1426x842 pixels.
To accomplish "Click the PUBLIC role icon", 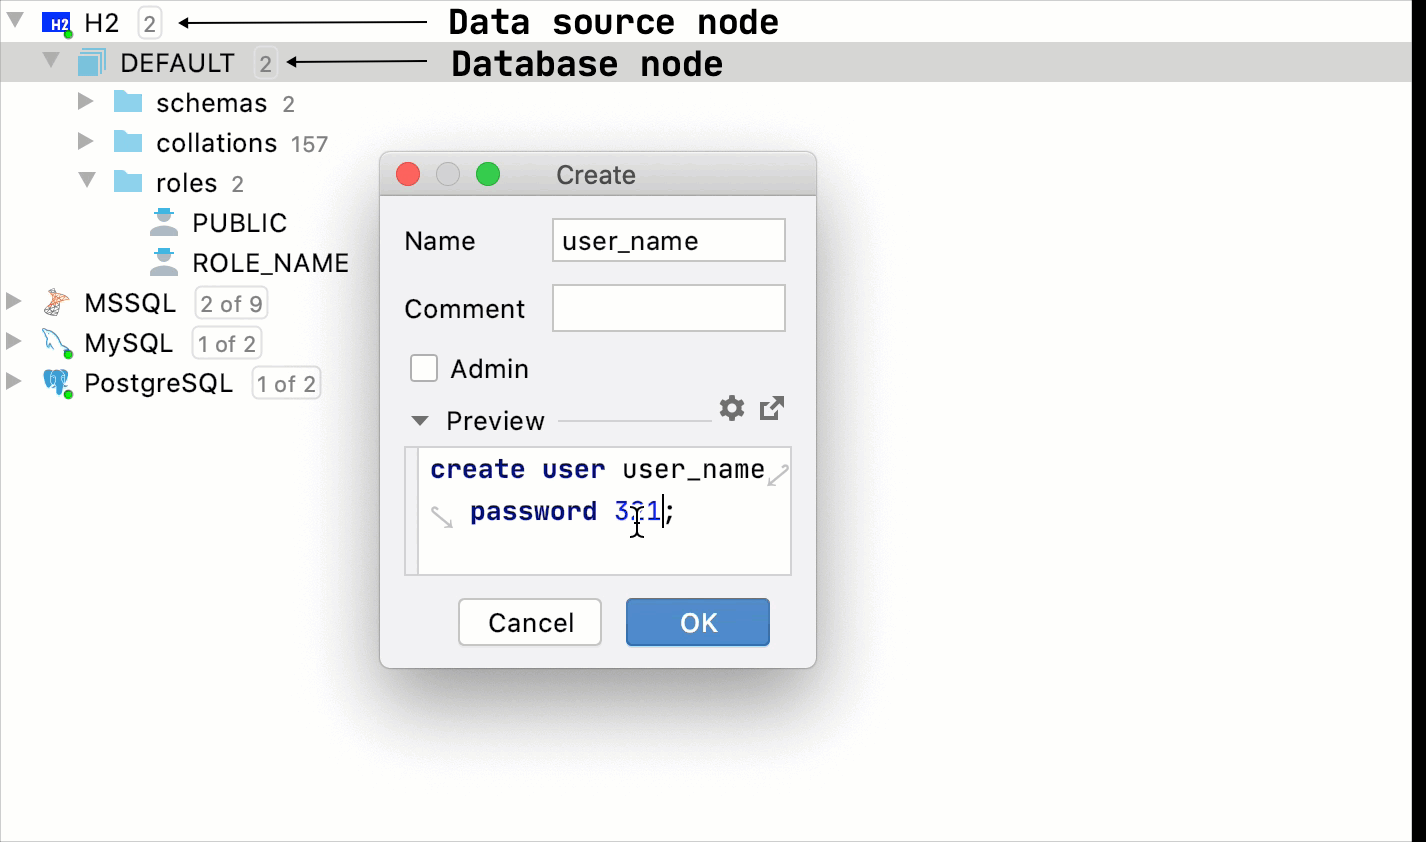I will 164,222.
